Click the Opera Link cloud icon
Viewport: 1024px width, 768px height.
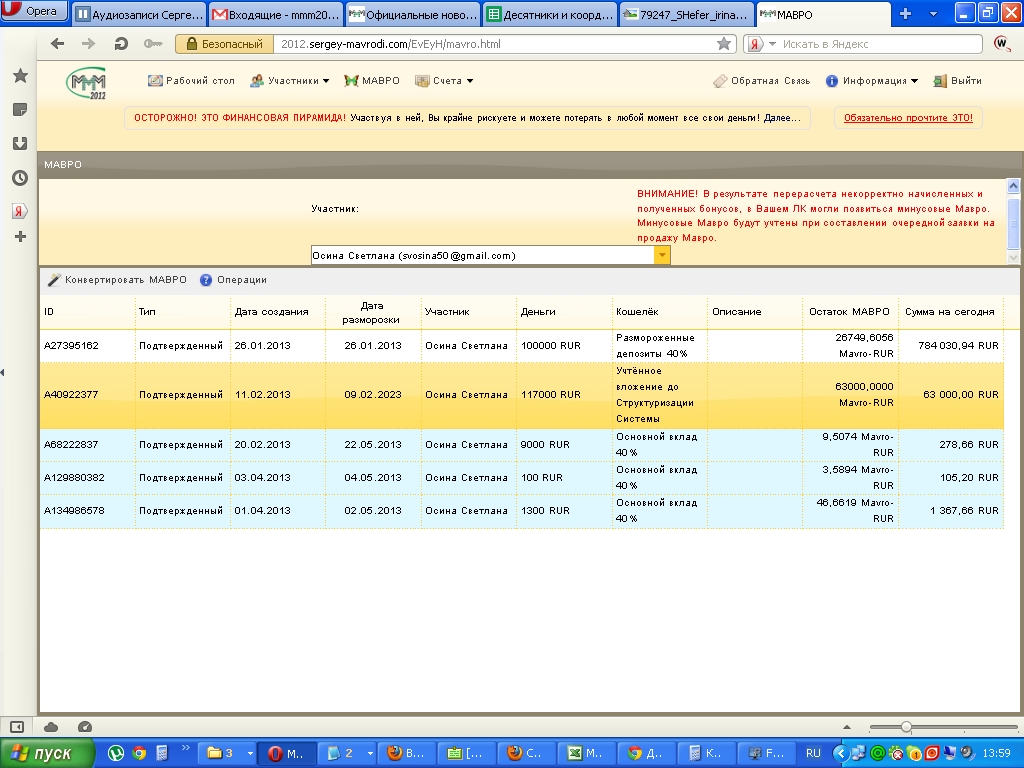coord(51,727)
